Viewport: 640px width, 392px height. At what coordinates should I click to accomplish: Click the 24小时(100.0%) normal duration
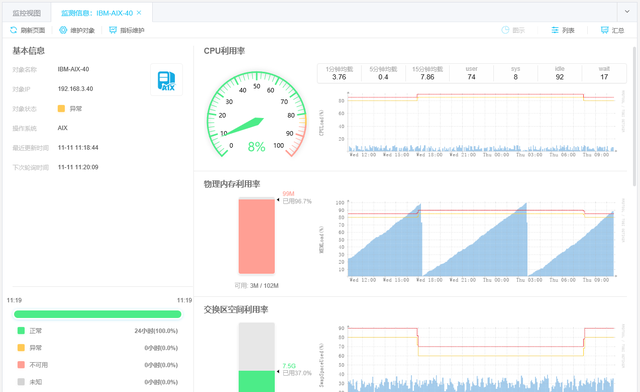pyautogui.click(x=156, y=331)
